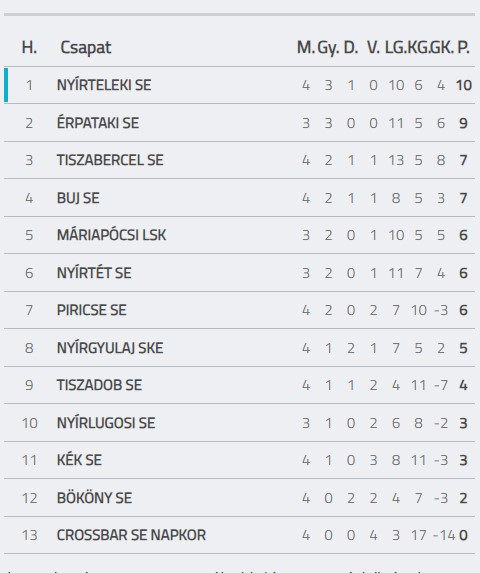Viewport: 480px width, 573px height.
Task: Click NYÍRTÉT SE team name
Action: (x=94, y=273)
